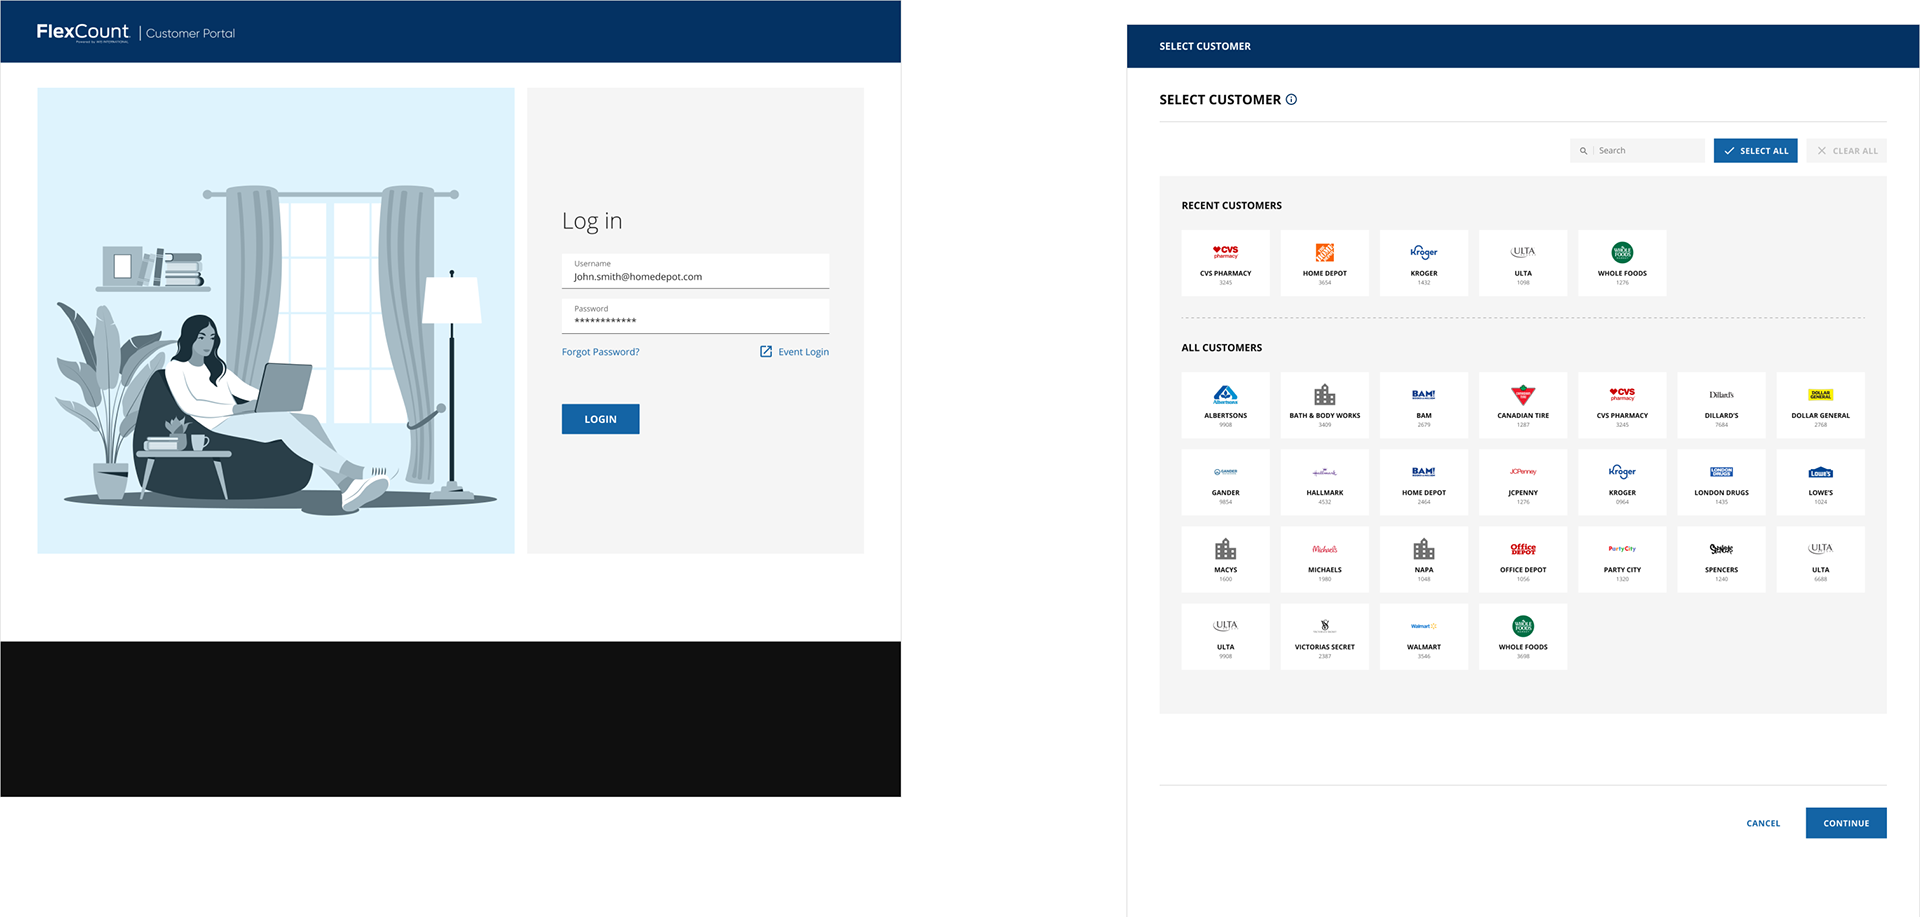Select the ULTA 9908 customer card
This screenshot has height=917, width=1920.
[1225, 636]
